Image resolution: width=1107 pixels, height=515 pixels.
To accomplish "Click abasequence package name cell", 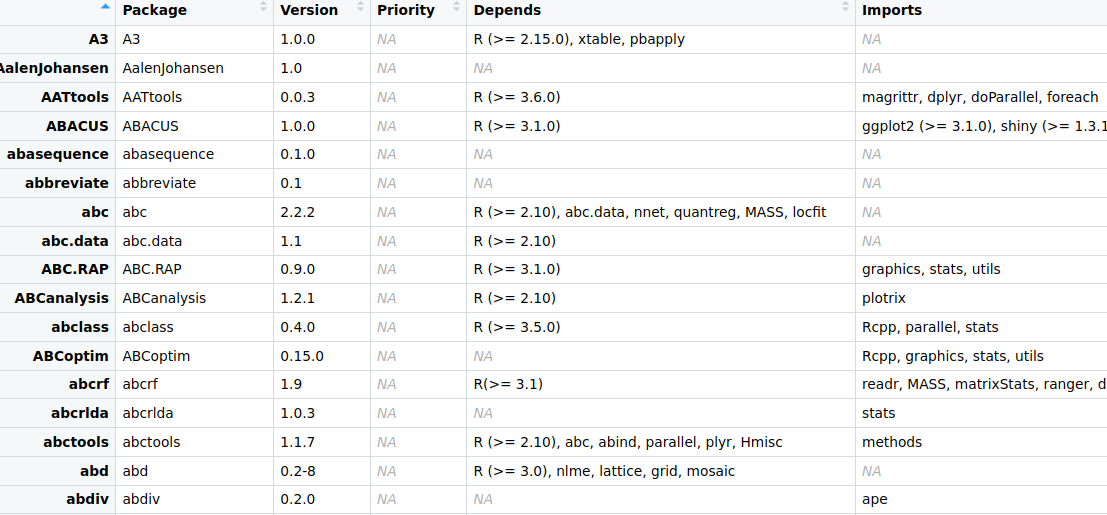I will [195, 155].
